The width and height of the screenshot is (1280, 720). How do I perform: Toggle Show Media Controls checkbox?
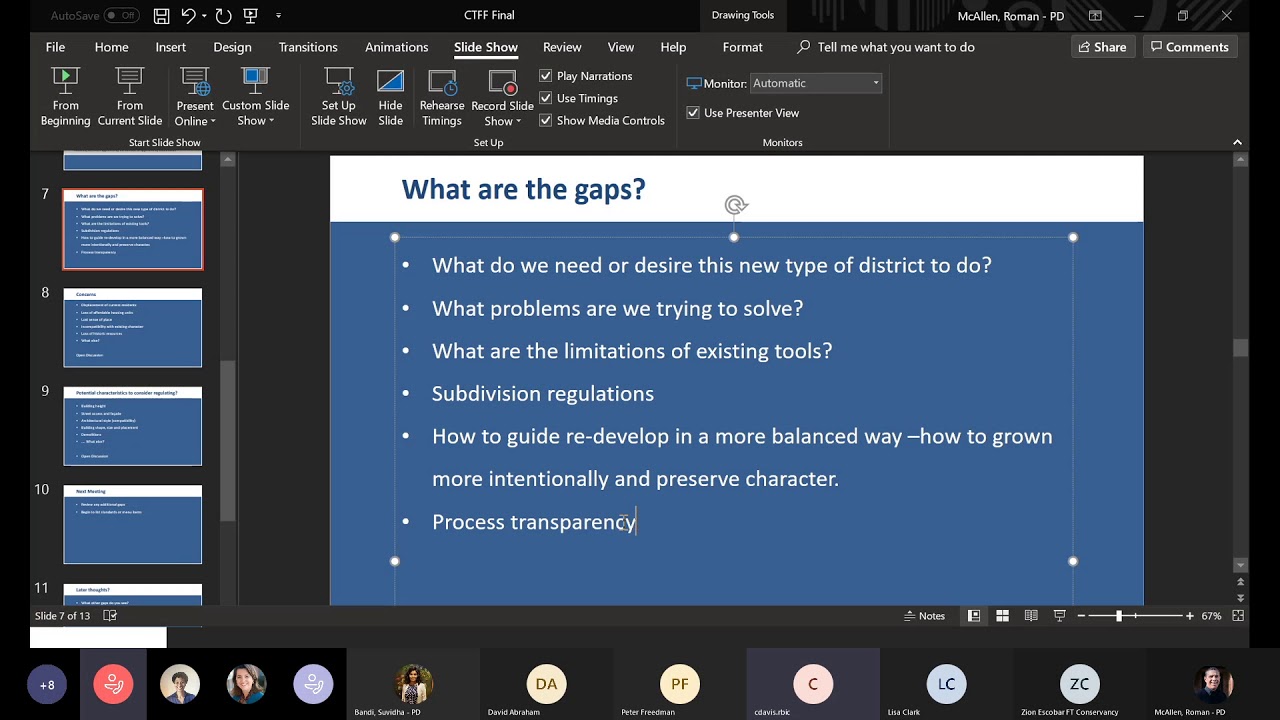[546, 120]
